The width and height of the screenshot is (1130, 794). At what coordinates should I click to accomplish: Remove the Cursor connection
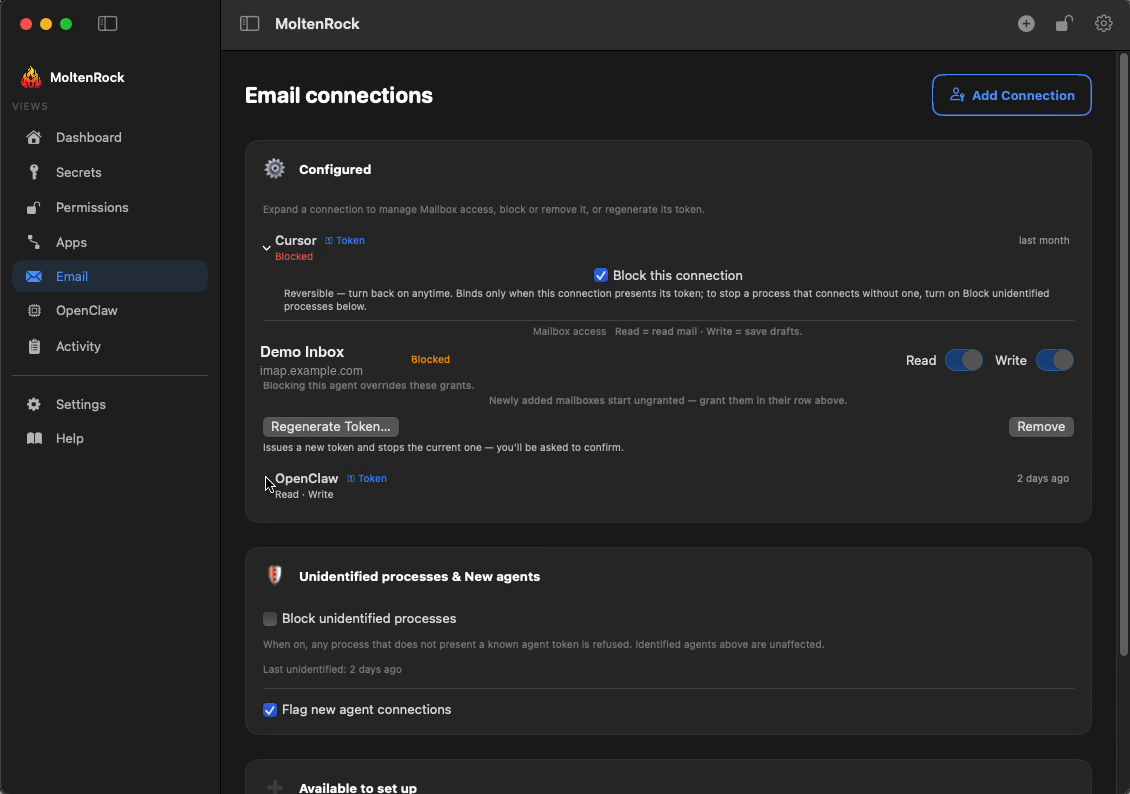[x=1041, y=427]
